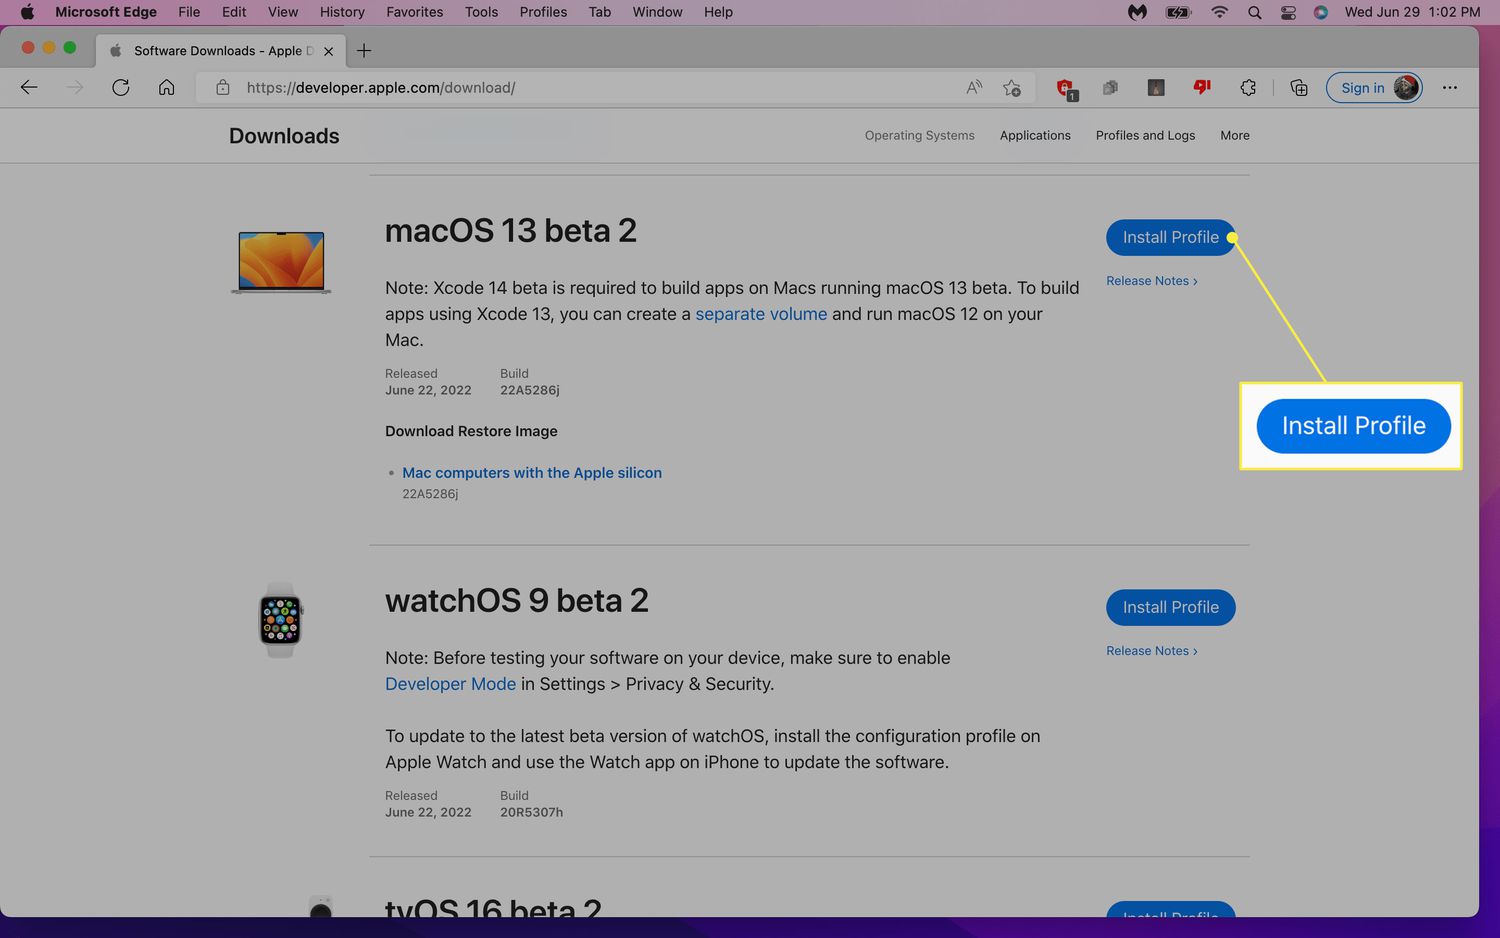Open the Extensions puzzle piece icon

pyautogui.click(x=1248, y=88)
